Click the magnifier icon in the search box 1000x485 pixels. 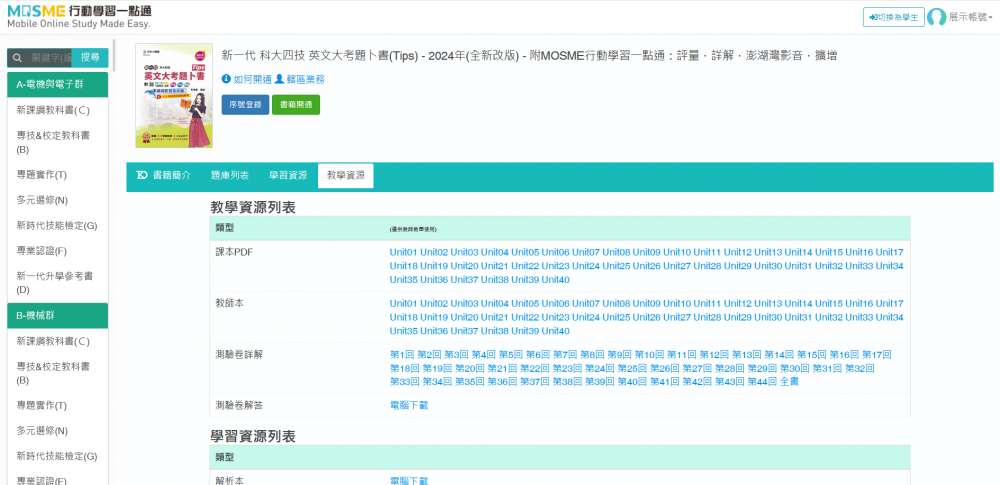pos(18,58)
